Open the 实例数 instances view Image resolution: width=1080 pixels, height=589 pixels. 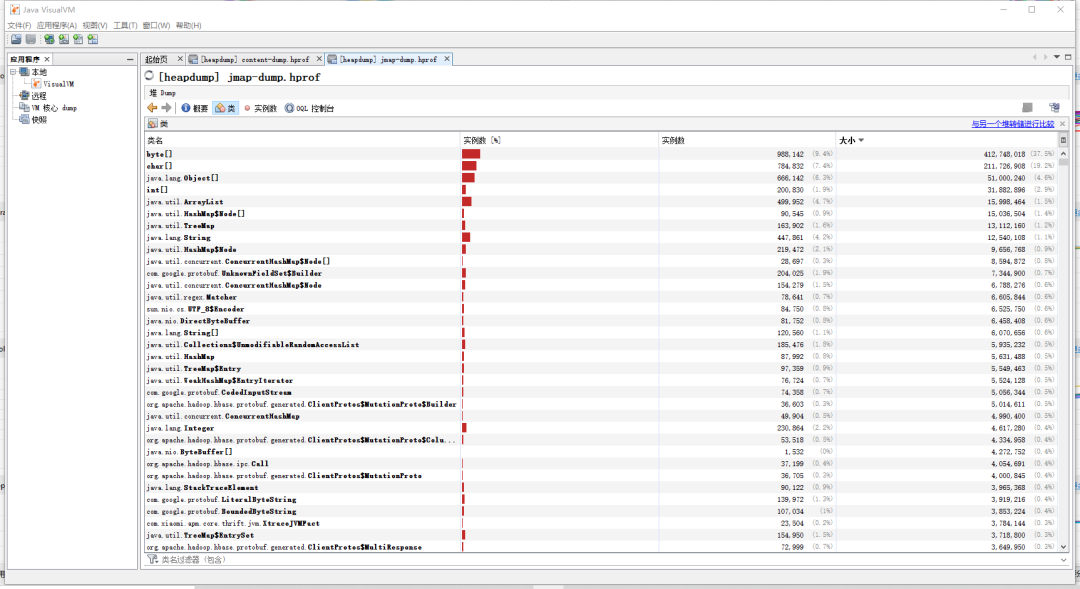point(260,108)
